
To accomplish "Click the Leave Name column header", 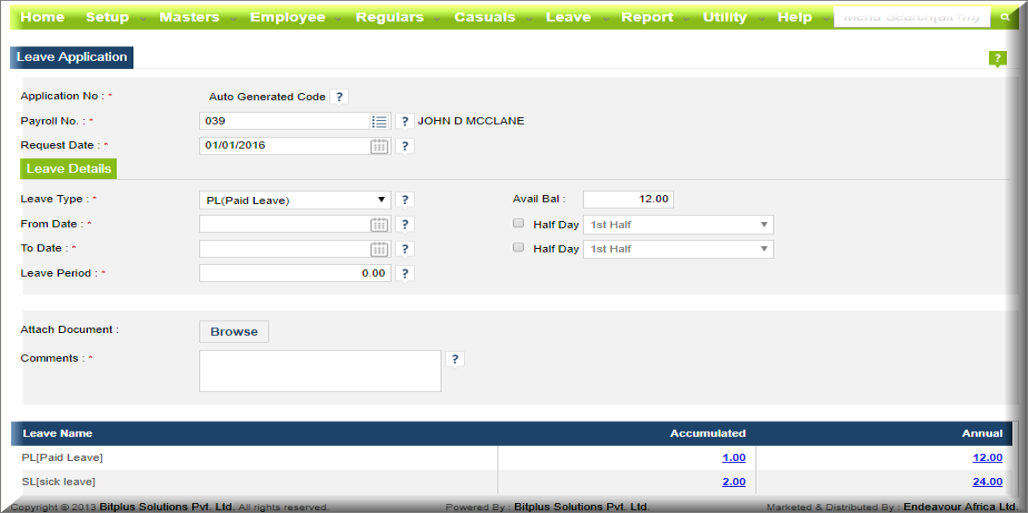I will [58, 434].
